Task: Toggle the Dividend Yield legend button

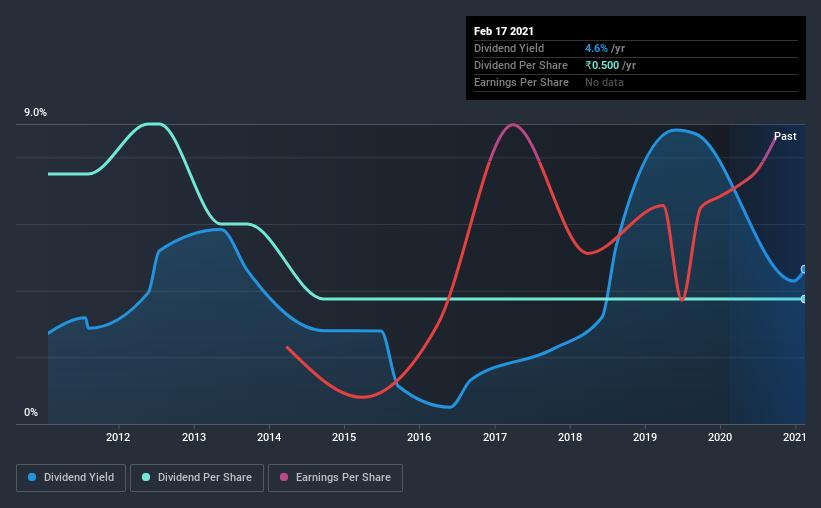Action: tap(71, 478)
